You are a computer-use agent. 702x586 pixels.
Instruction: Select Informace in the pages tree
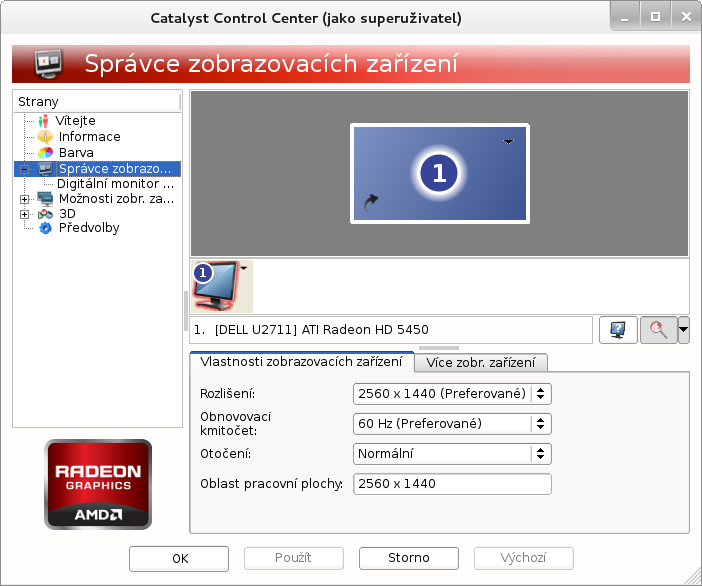coord(90,137)
